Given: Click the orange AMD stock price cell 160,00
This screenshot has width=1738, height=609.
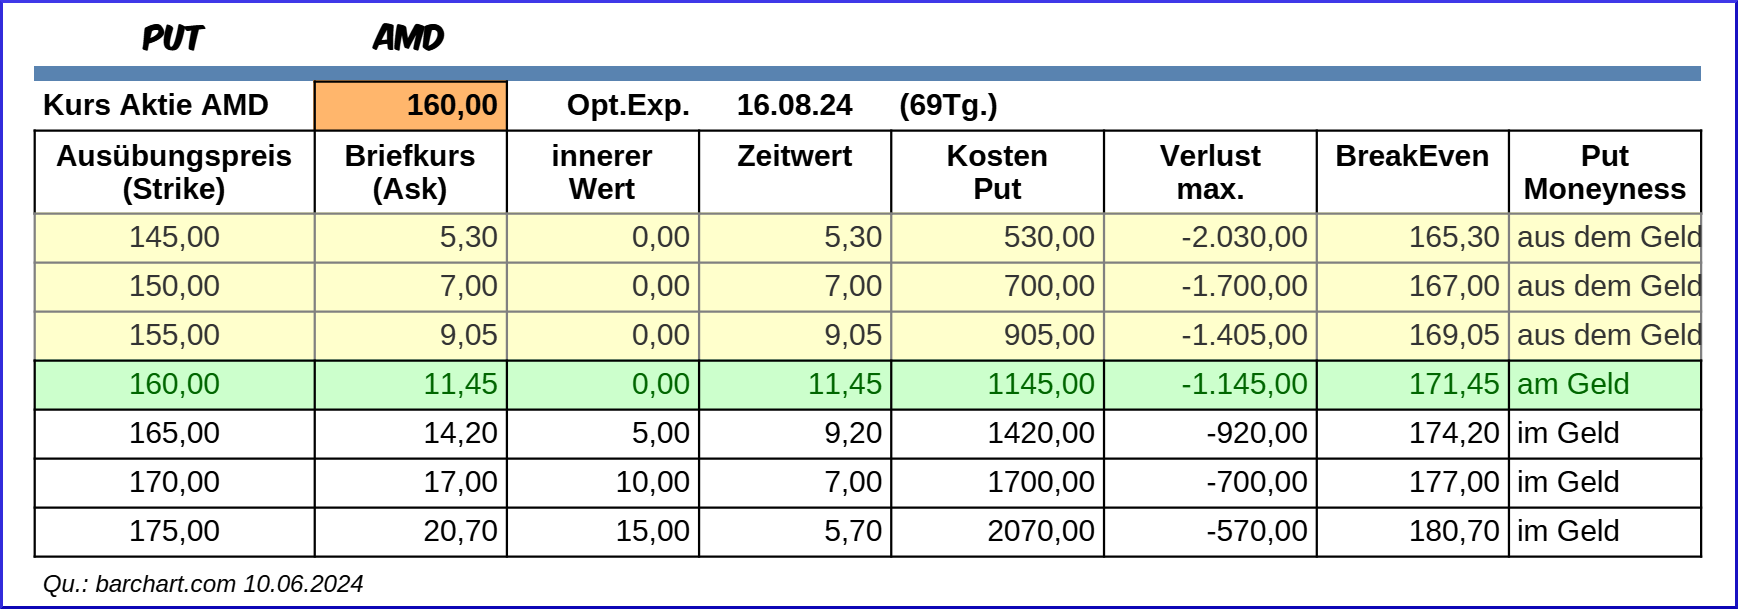Looking at the screenshot, I should 411,106.
